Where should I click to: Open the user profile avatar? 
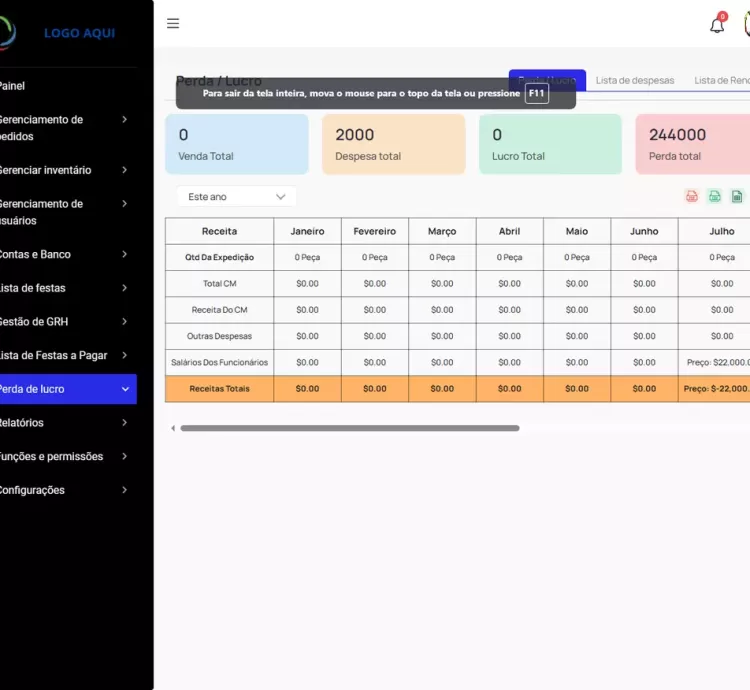point(746,25)
